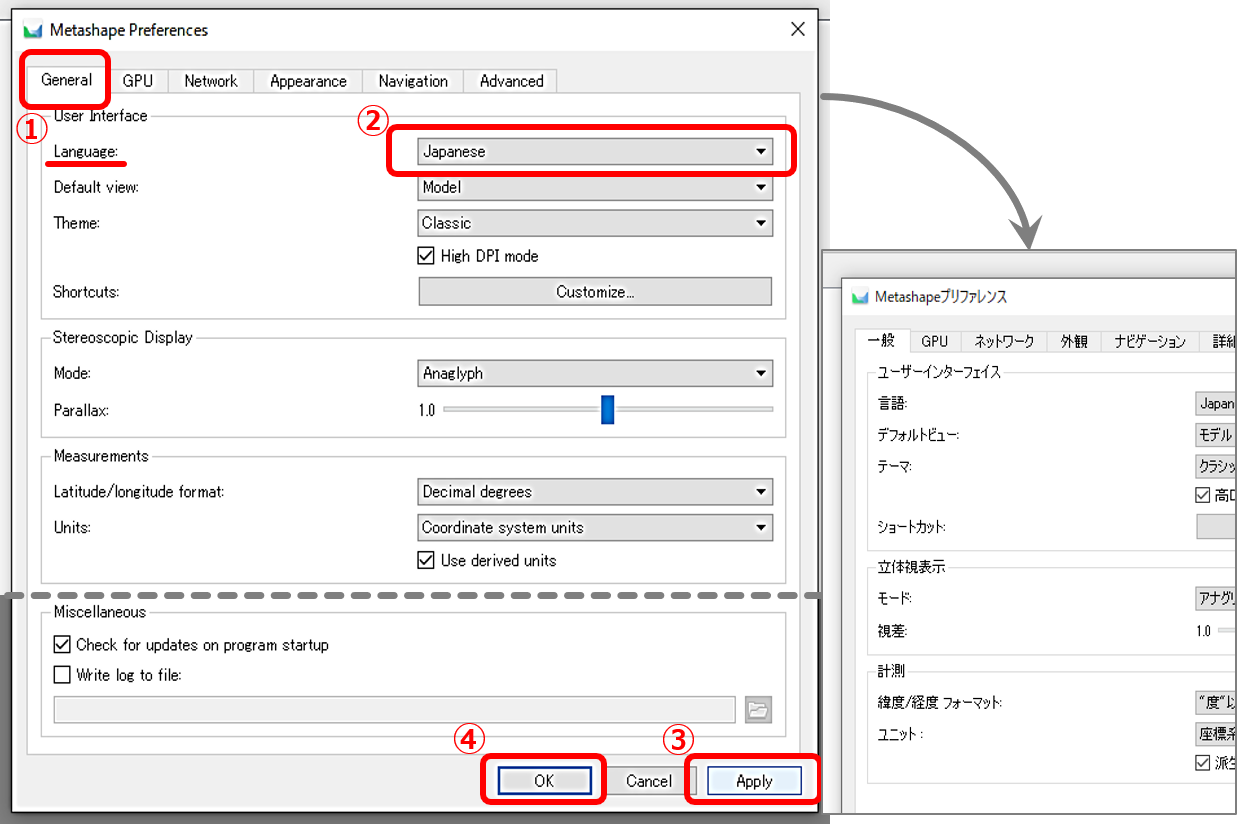The image size is (1243, 824).
Task: Click the Parallax value 1.0 in Preferences
Action: coord(427,410)
